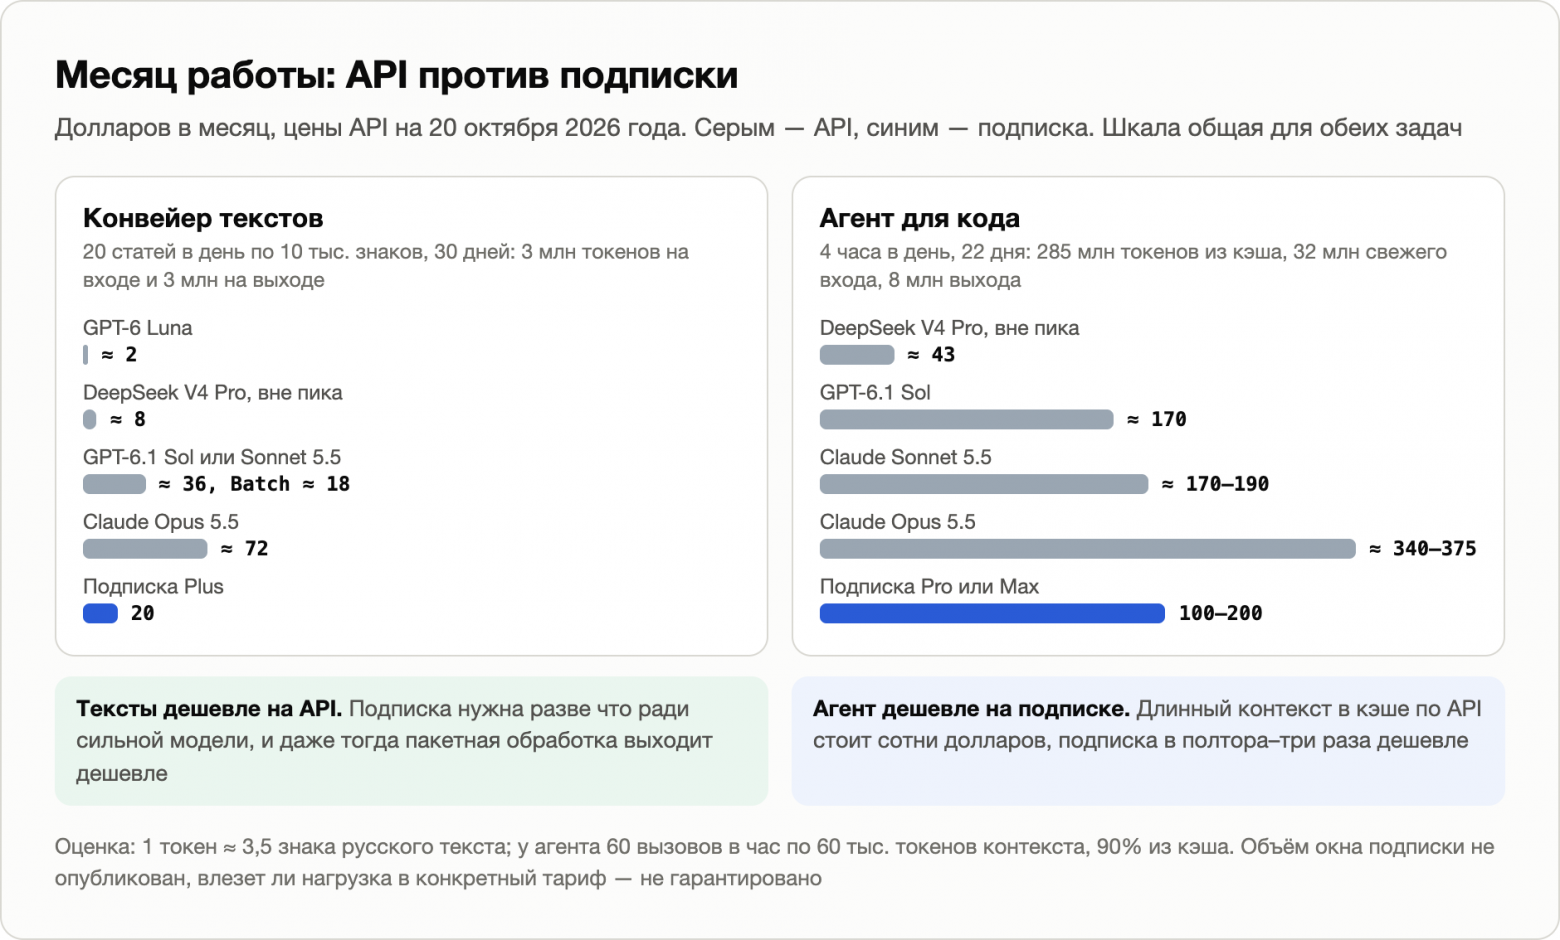
Task: Click the footnote starting with 'Оценка: 1 токен'
Action: 775,862
